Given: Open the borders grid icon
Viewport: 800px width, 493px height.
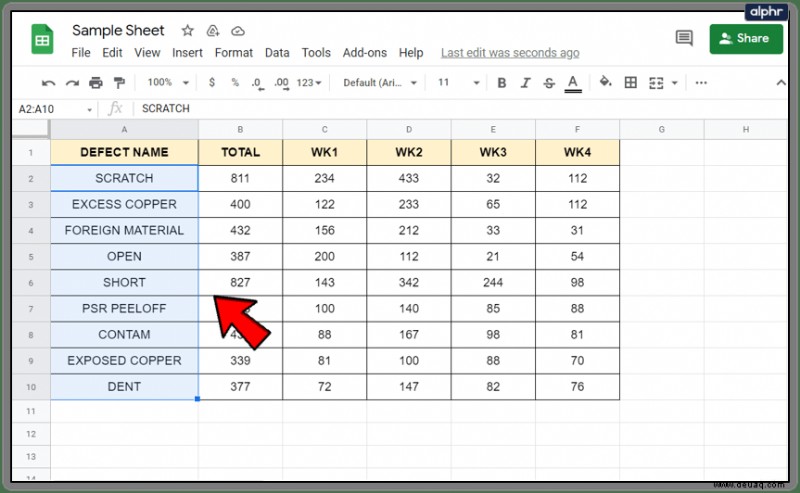Looking at the screenshot, I should pos(631,82).
